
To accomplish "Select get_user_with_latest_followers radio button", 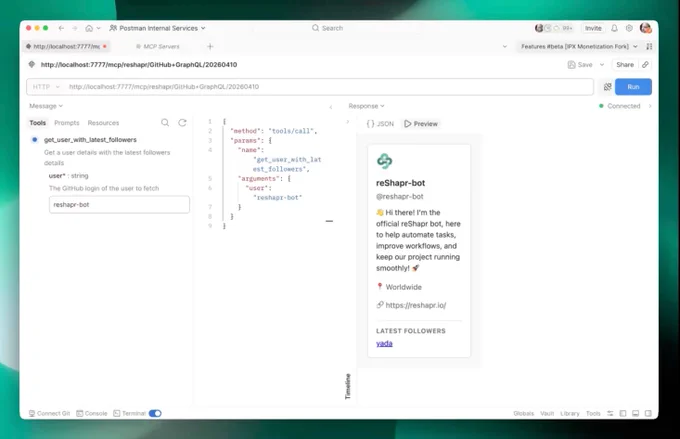I will [35, 140].
